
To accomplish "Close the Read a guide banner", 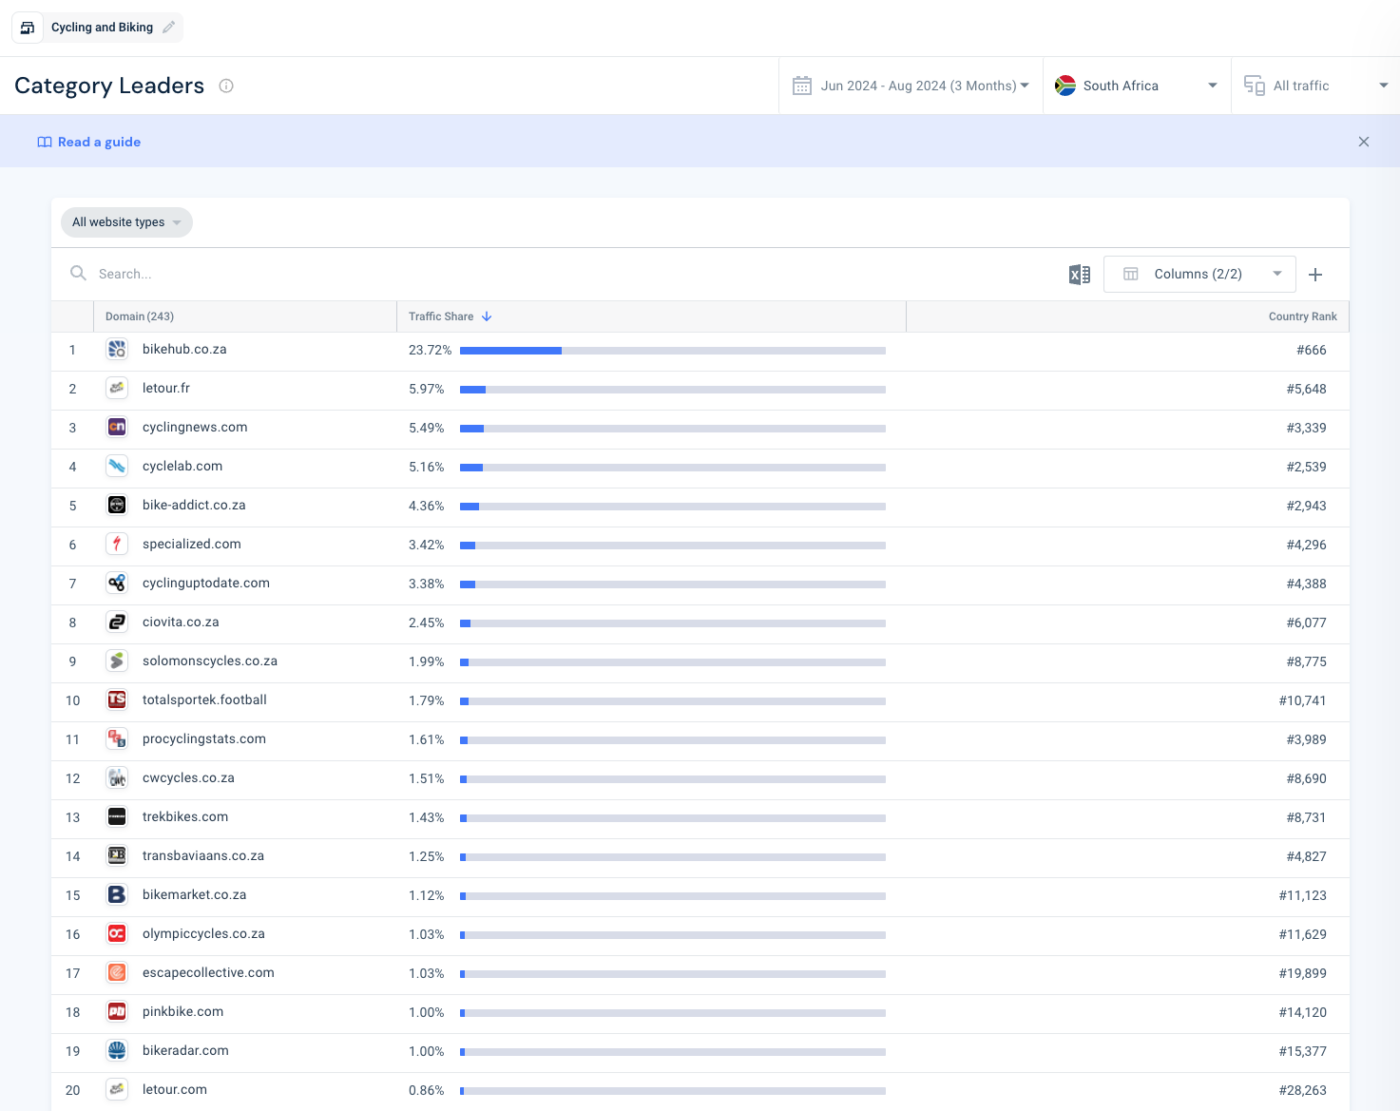I will tap(1363, 142).
